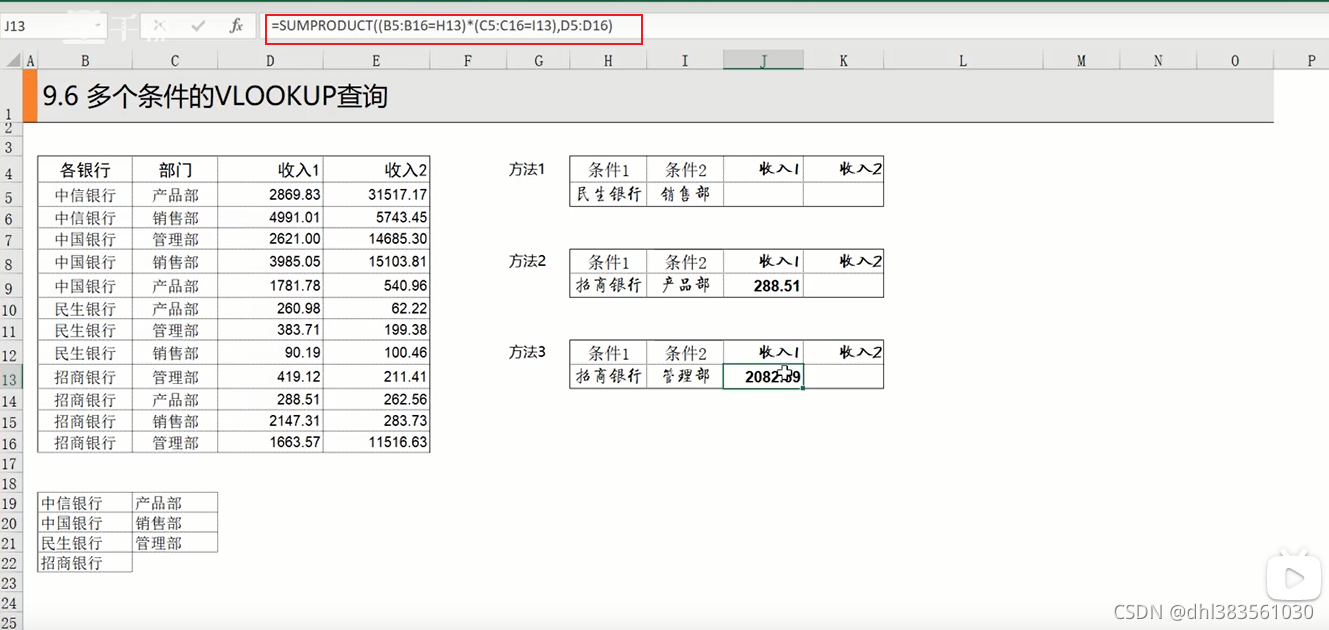Select cell I9 产品部 in 方法2 table
Screen dimensions: 1329x630
685,286
